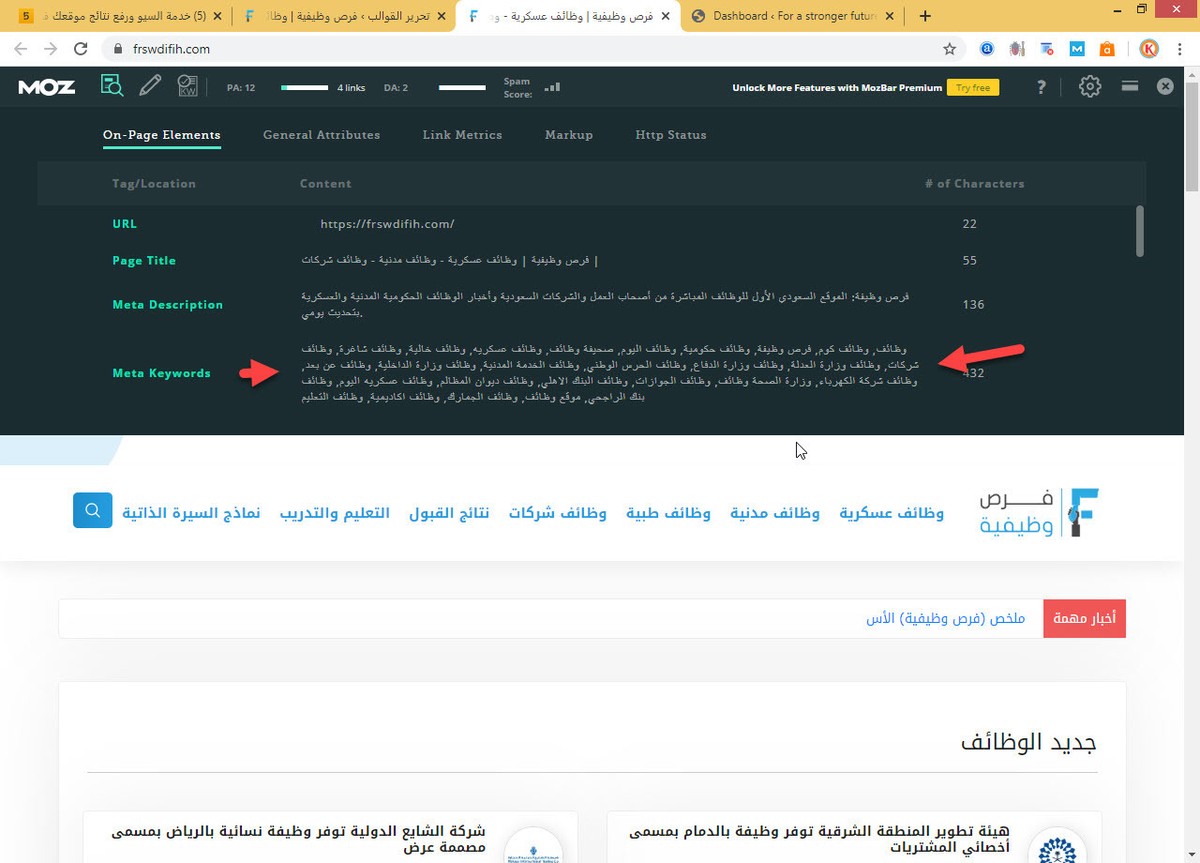
Task: Open the popup blocker extension icon
Action: (1047, 48)
